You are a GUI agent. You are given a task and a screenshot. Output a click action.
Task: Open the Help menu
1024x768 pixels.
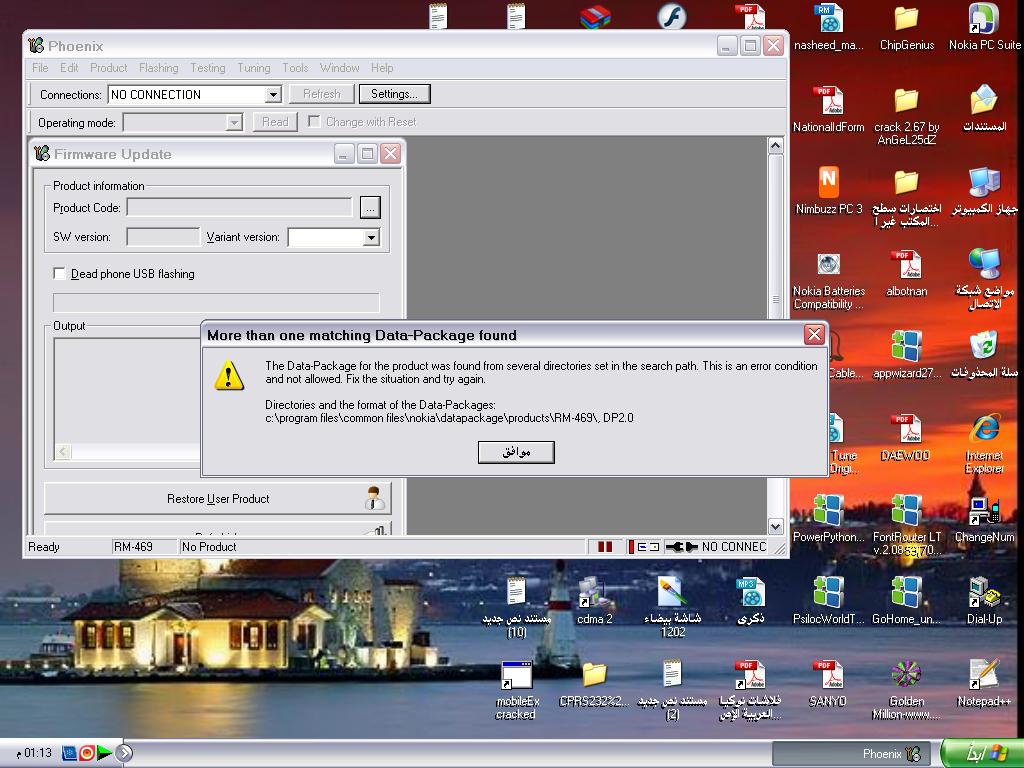coord(382,68)
